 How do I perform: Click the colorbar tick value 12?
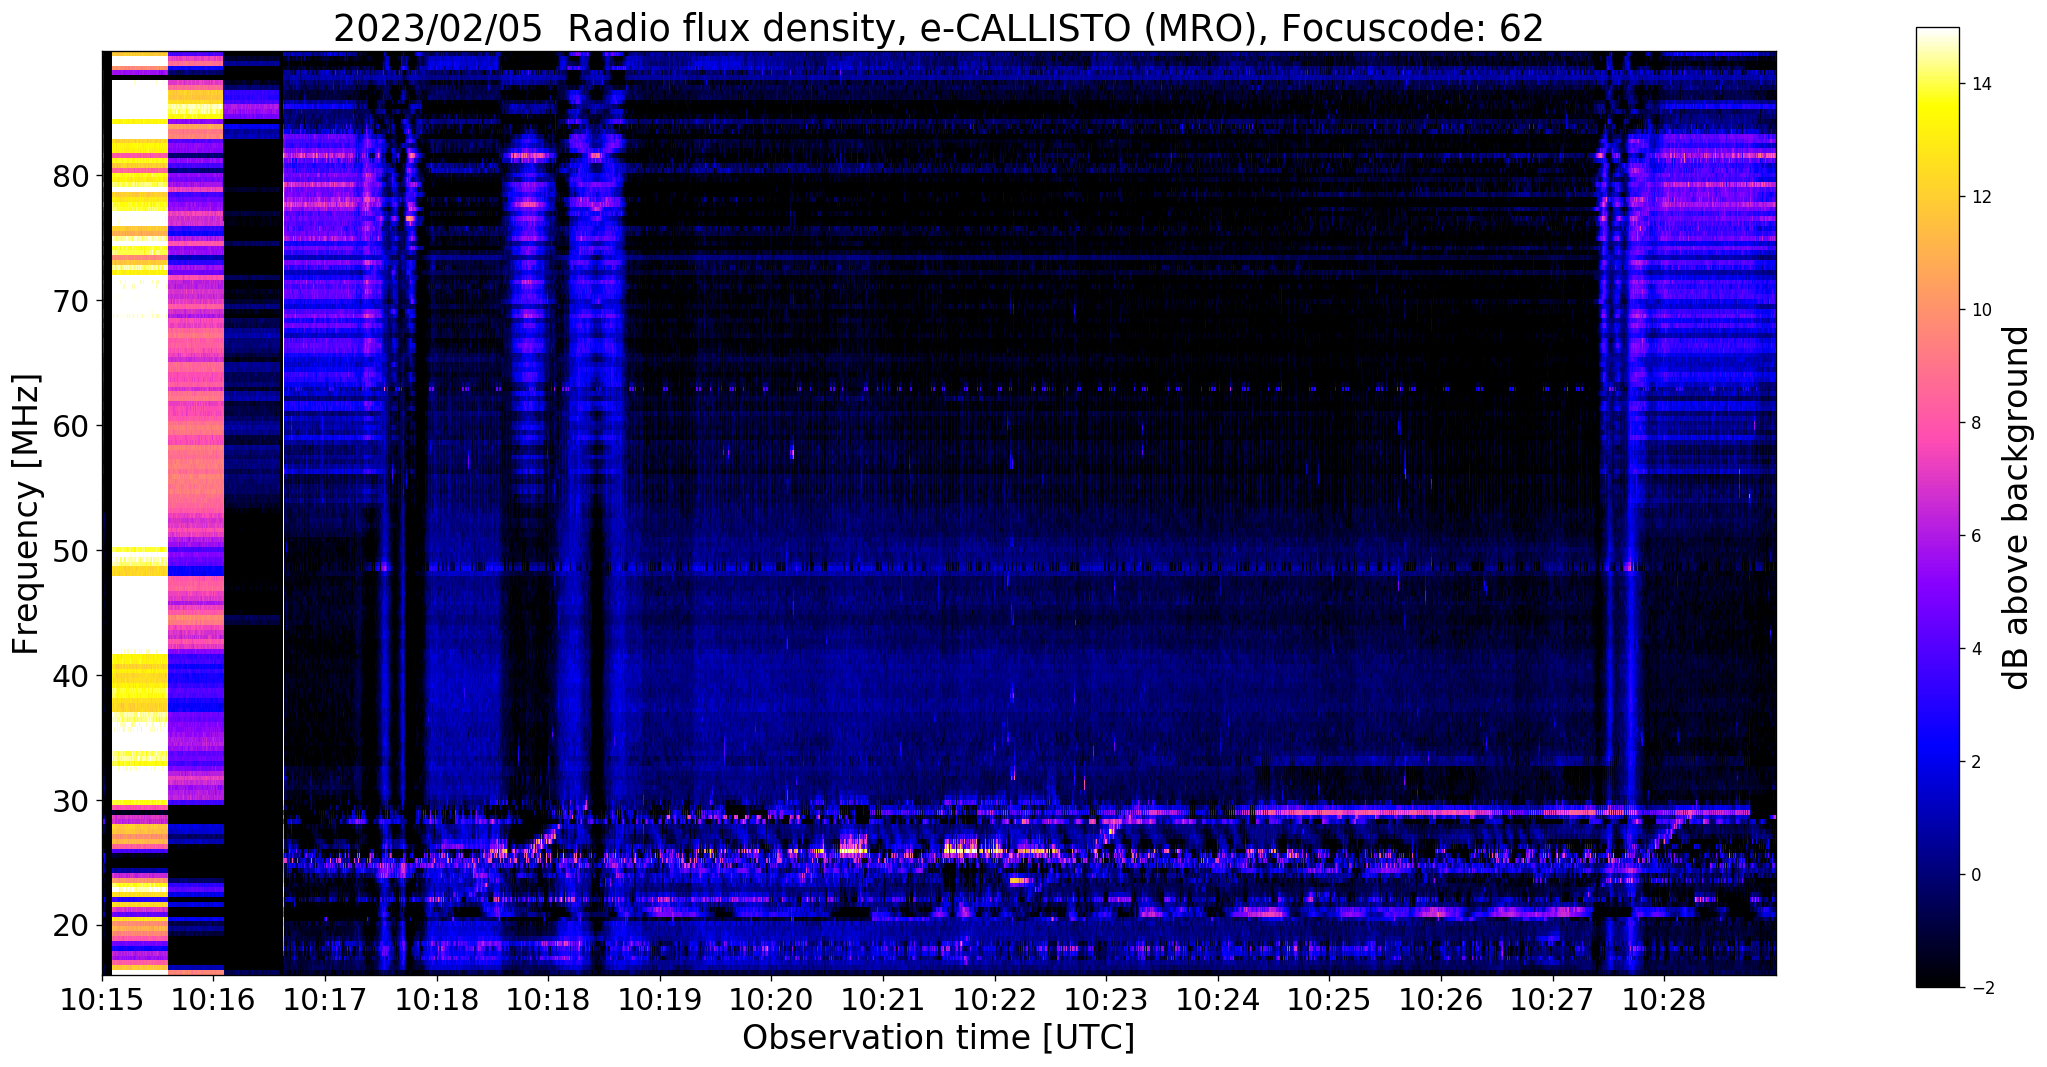click(1981, 197)
